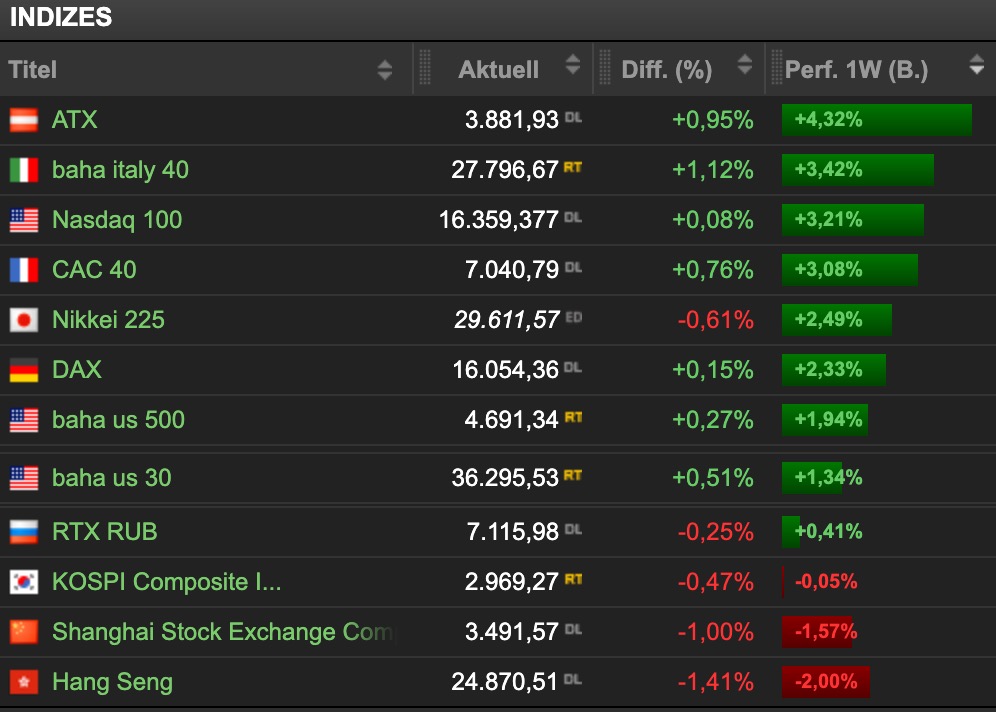
Task: Click the Diff value -1,41%
Action: point(715,682)
